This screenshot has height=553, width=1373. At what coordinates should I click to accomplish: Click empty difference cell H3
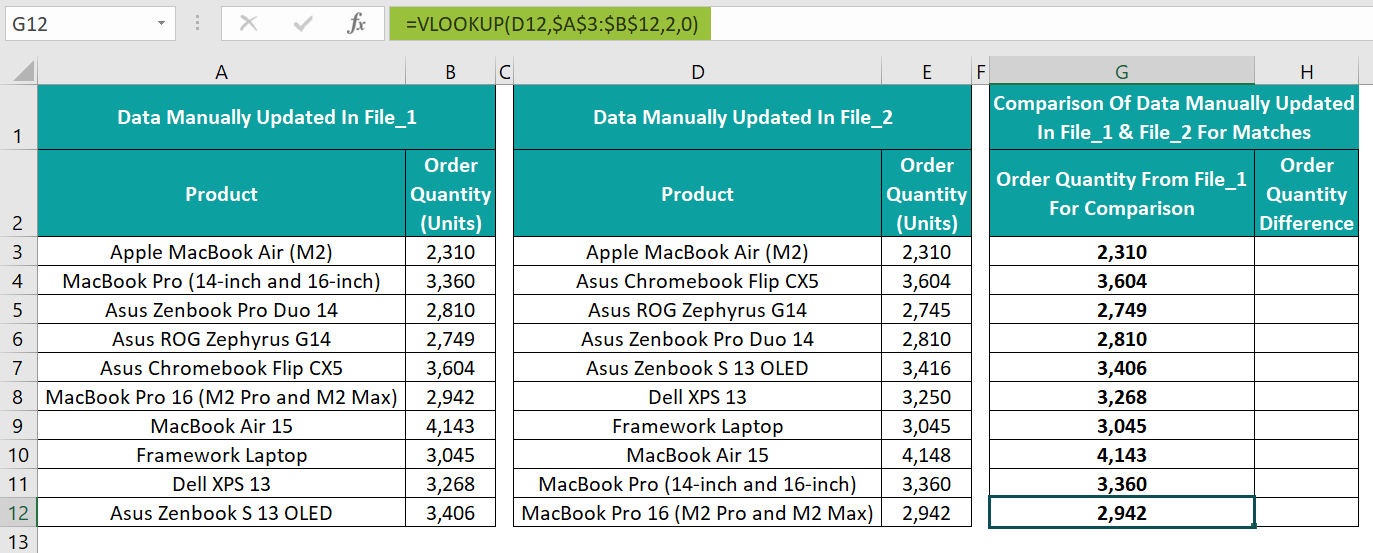(1307, 252)
